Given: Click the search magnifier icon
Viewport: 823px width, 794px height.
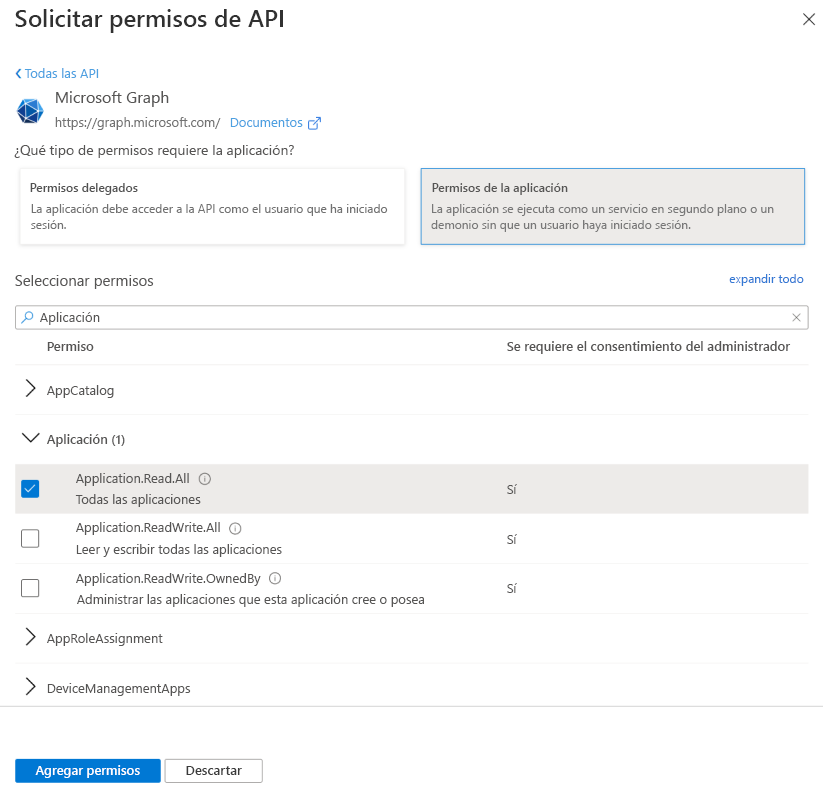Looking at the screenshot, I should [x=28, y=317].
